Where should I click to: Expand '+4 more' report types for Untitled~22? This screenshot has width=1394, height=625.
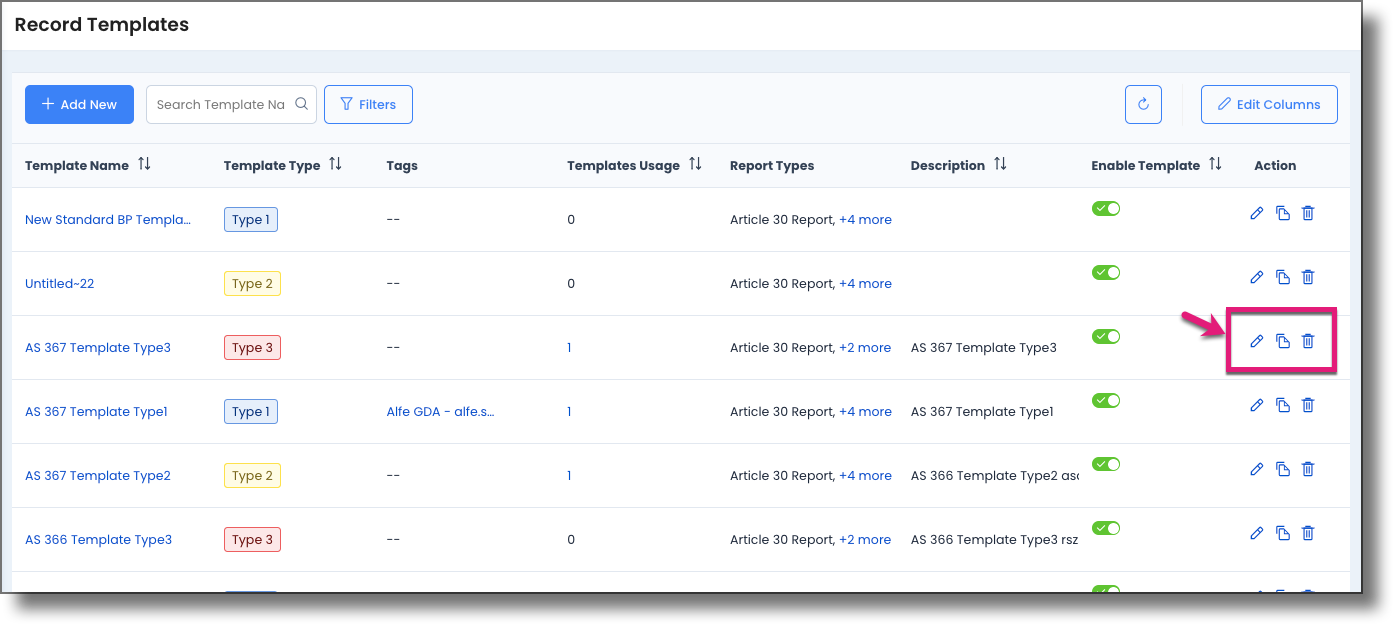pos(865,283)
